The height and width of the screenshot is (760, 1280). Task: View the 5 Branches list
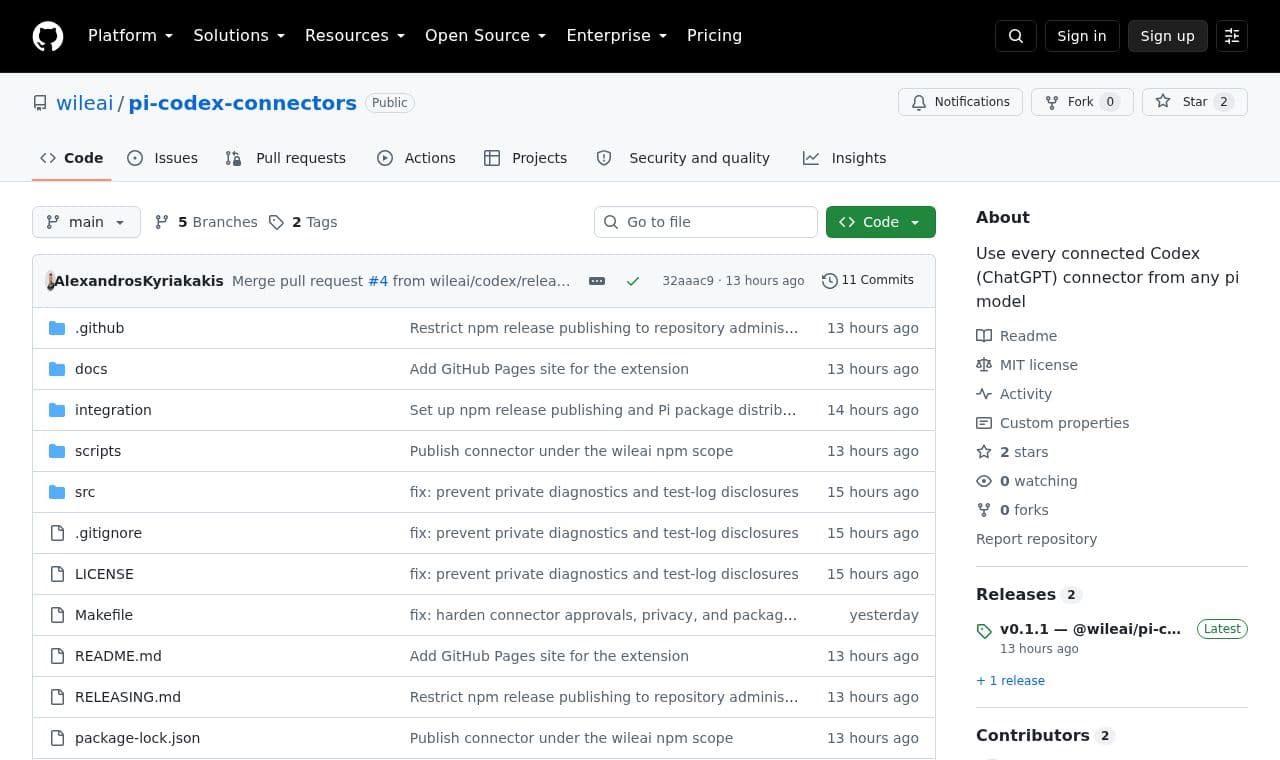(x=206, y=222)
